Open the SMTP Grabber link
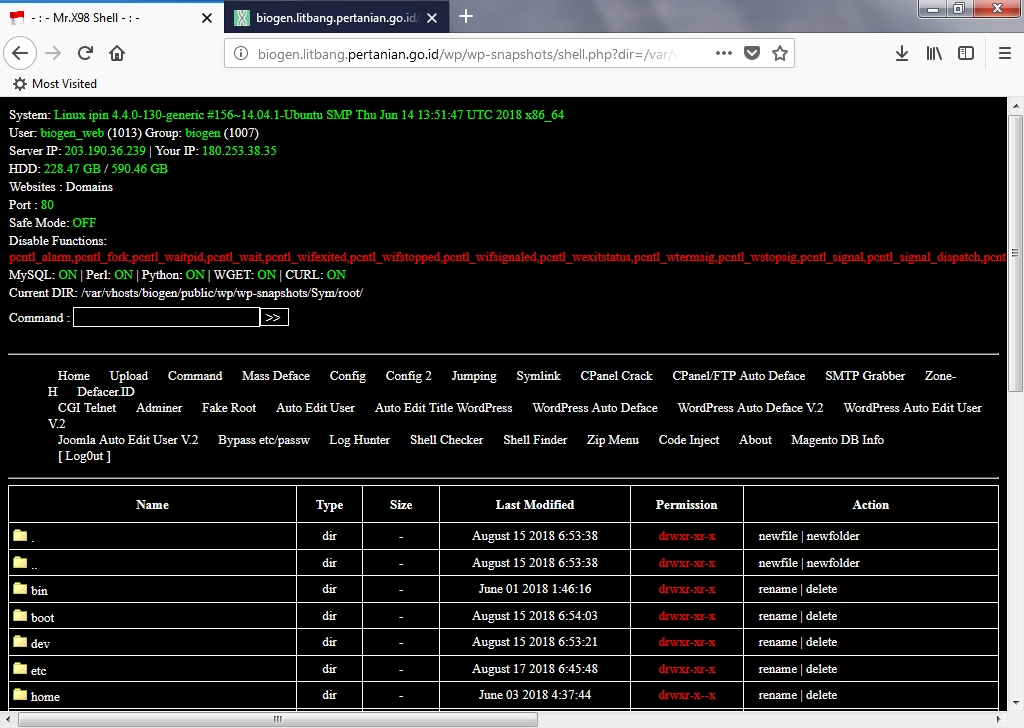This screenshot has width=1024, height=728. point(865,375)
